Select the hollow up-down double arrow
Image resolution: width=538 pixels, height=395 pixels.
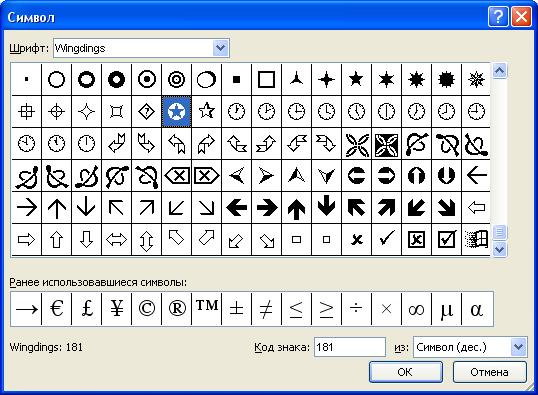(x=147, y=240)
